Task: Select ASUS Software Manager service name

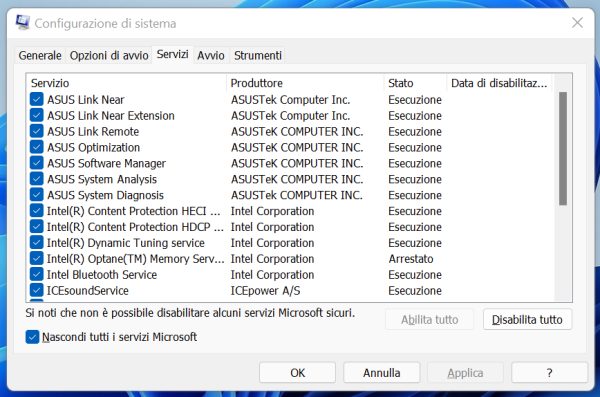Action: click(106, 163)
